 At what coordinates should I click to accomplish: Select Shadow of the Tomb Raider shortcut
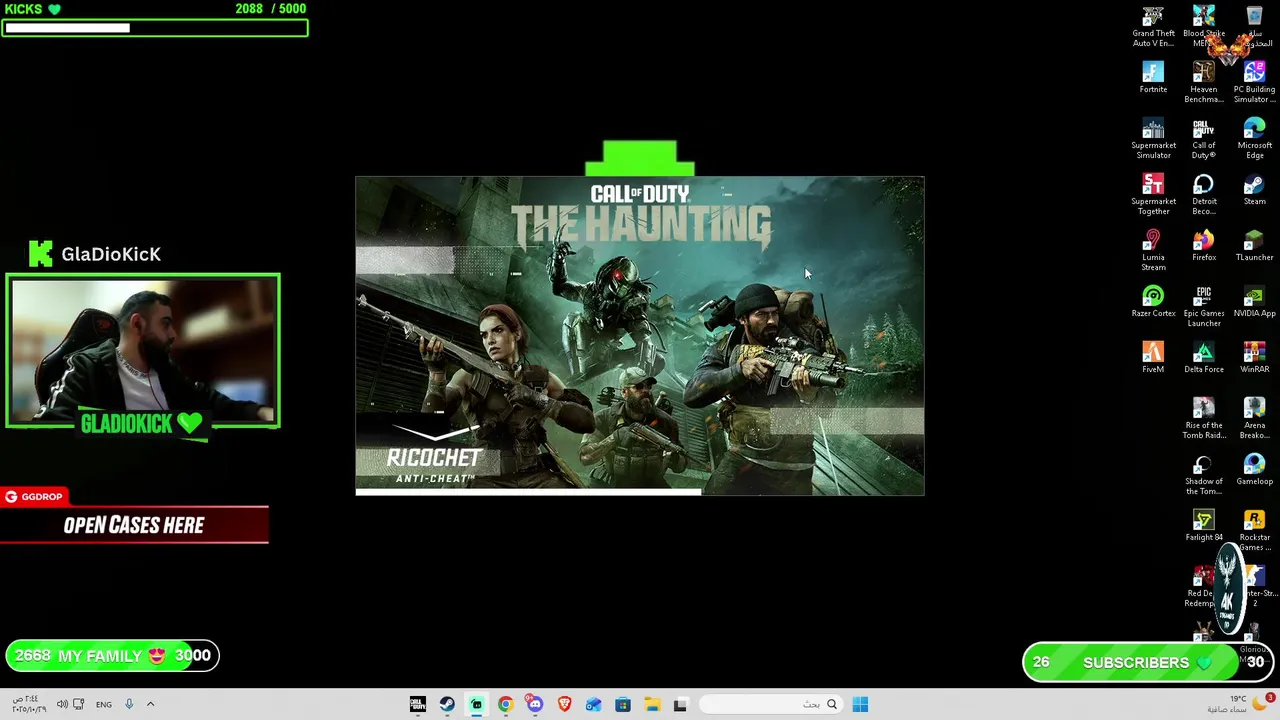1203,475
